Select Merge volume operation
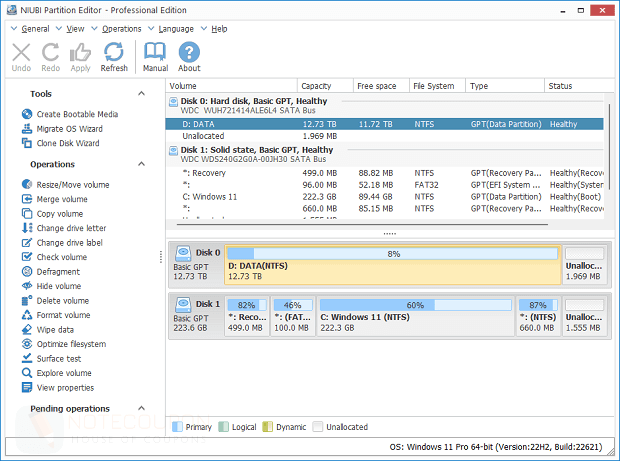620x461 pixels. 55,199
